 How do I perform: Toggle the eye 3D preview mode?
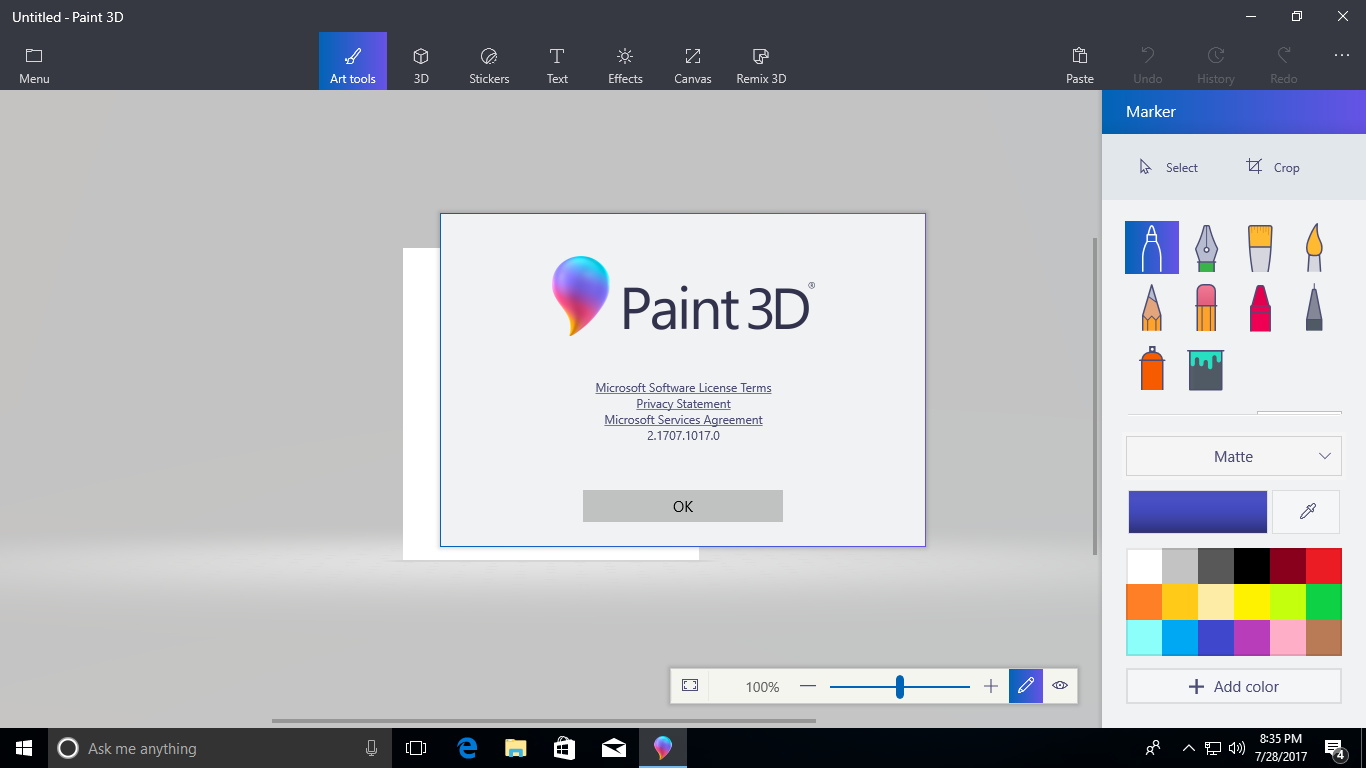pyautogui.click(x=1060, y=686)
